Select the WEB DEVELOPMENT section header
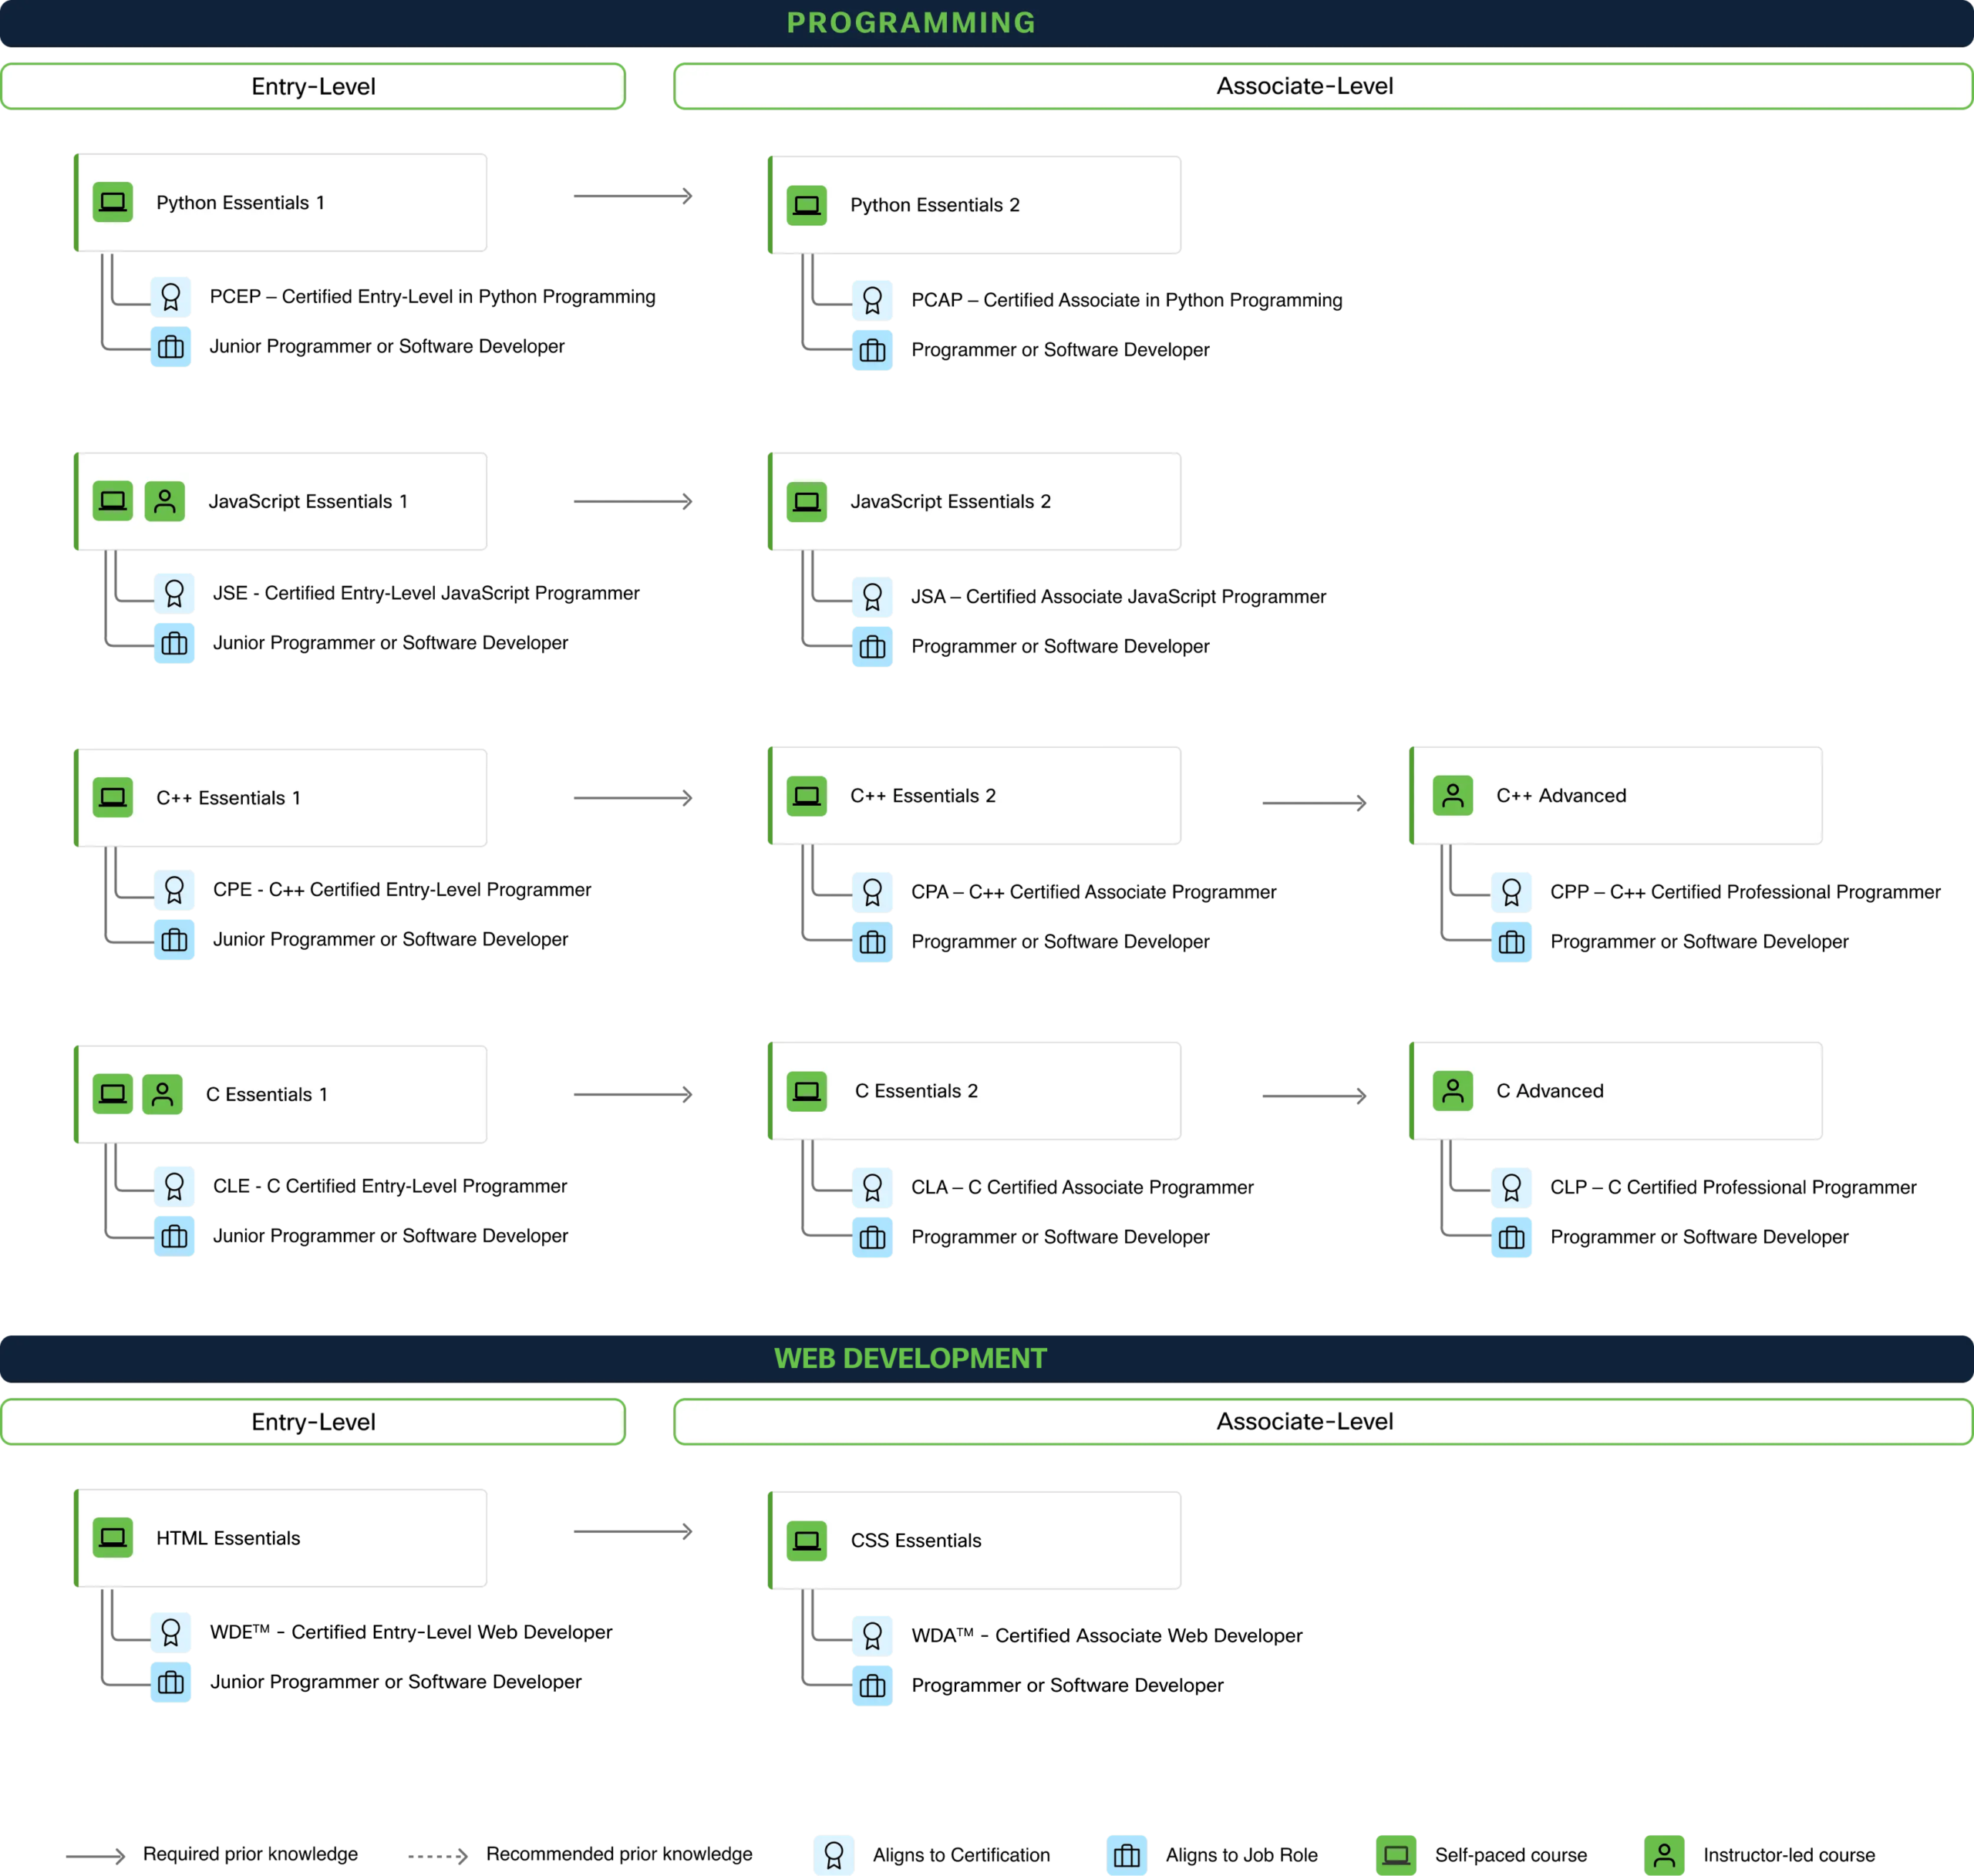Image resolution: width=1974 pixels, height=1876 pixels. coord(910,1358)
